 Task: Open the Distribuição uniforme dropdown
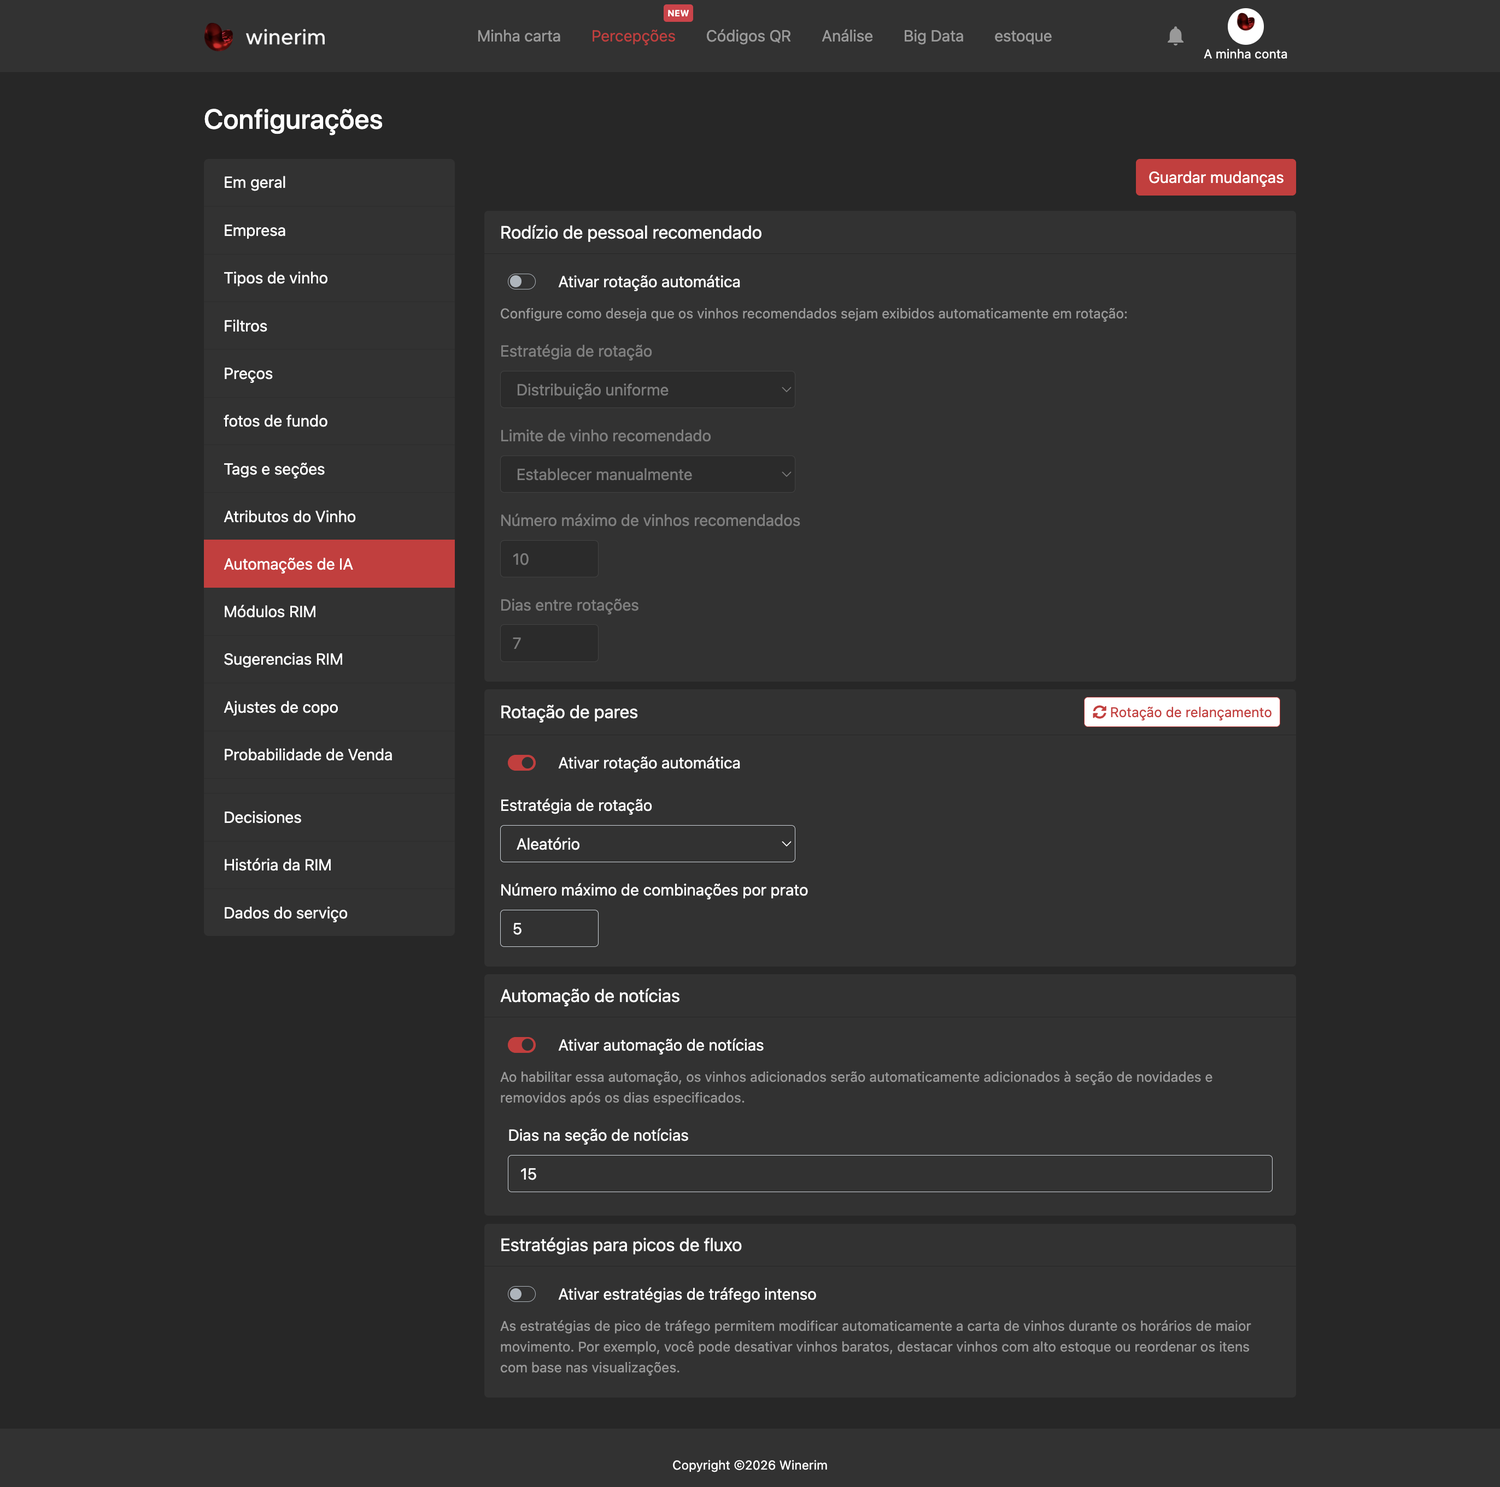click(647, 390)
